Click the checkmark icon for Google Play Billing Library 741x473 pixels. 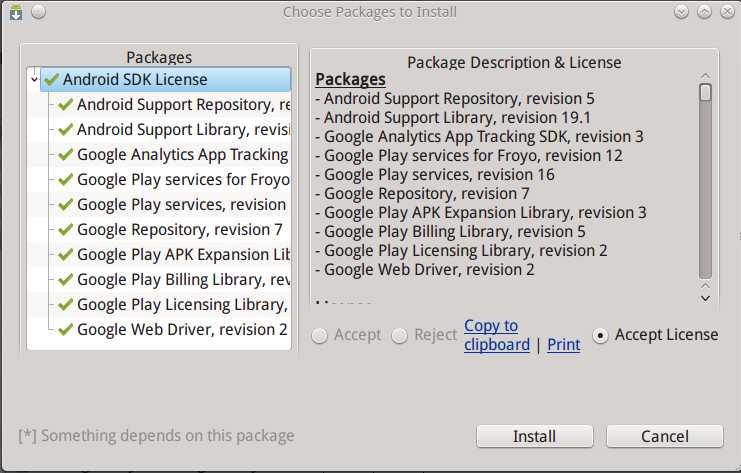[x=65, y=279]
